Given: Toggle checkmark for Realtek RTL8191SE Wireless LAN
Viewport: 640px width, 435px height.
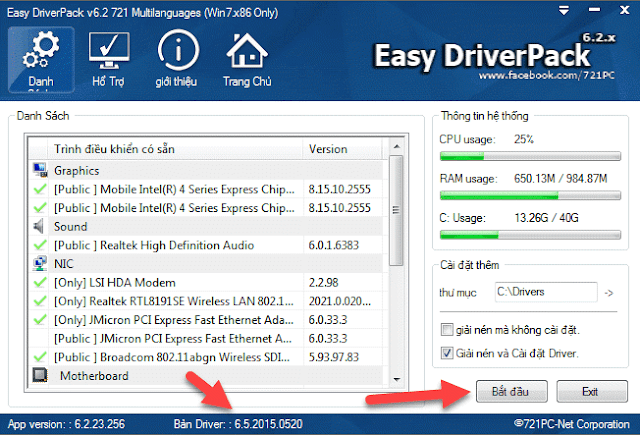Looking at the screenshot, I should point(40,301).
